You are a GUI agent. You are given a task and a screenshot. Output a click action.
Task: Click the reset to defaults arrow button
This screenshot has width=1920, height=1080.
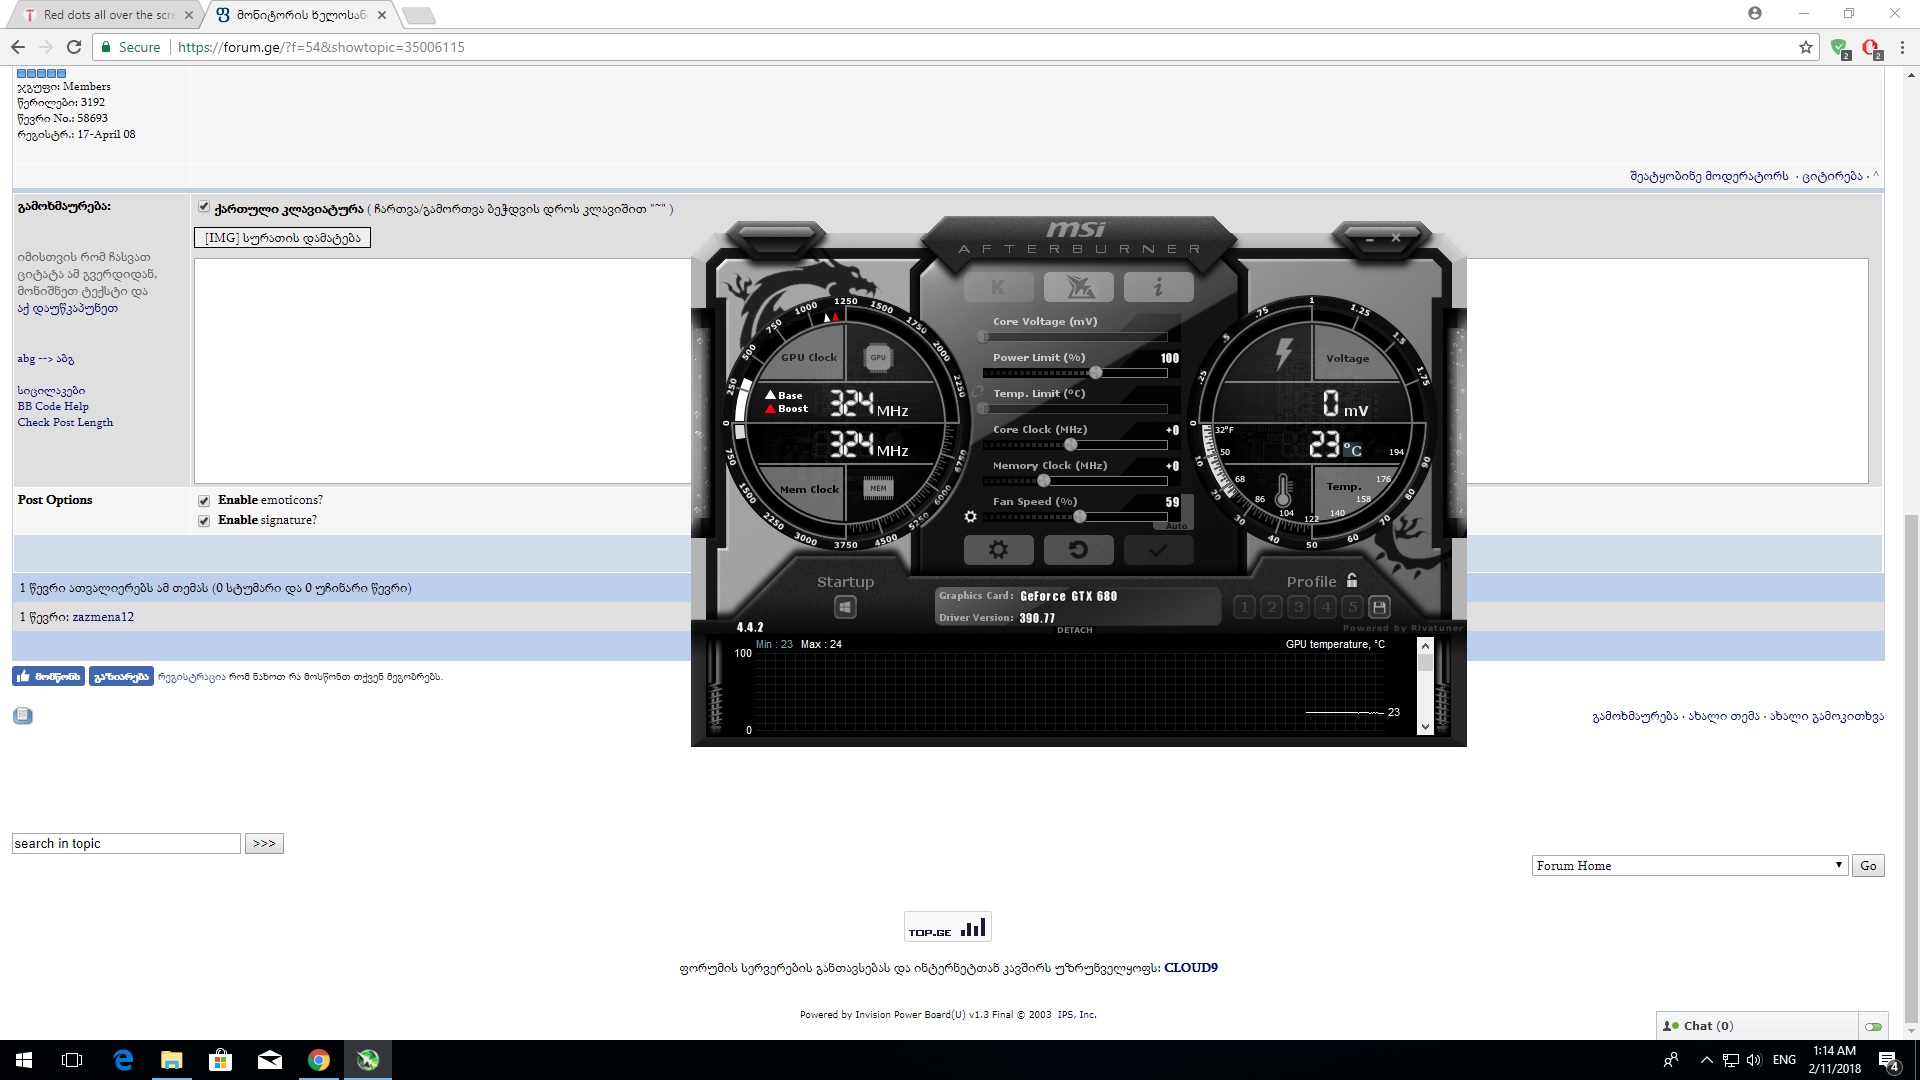(1078, 550)
